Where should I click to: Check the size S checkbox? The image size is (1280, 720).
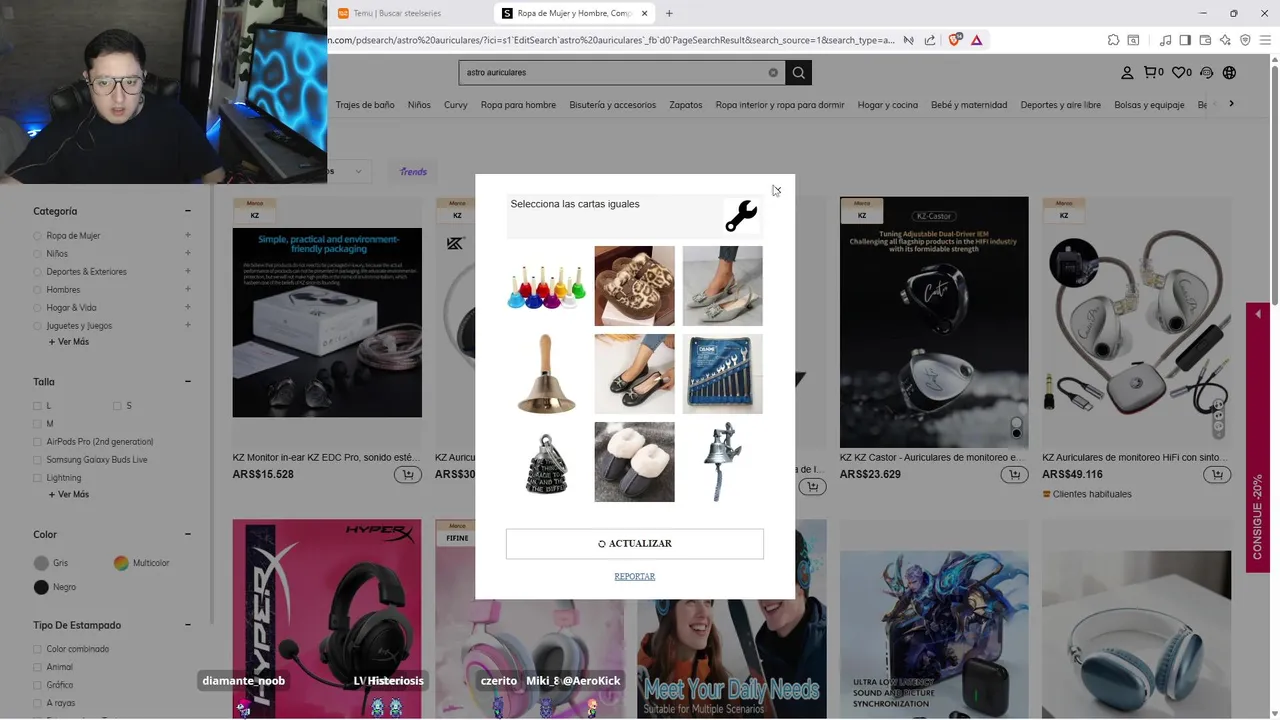point(117,406)
